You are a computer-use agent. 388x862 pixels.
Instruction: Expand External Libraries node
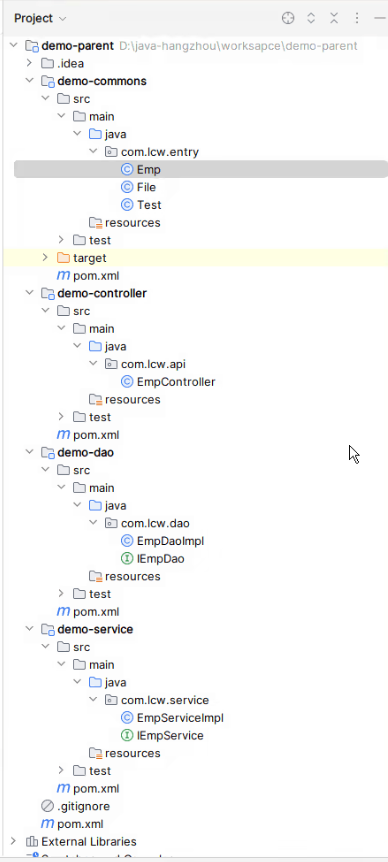(x=13, y=841)
